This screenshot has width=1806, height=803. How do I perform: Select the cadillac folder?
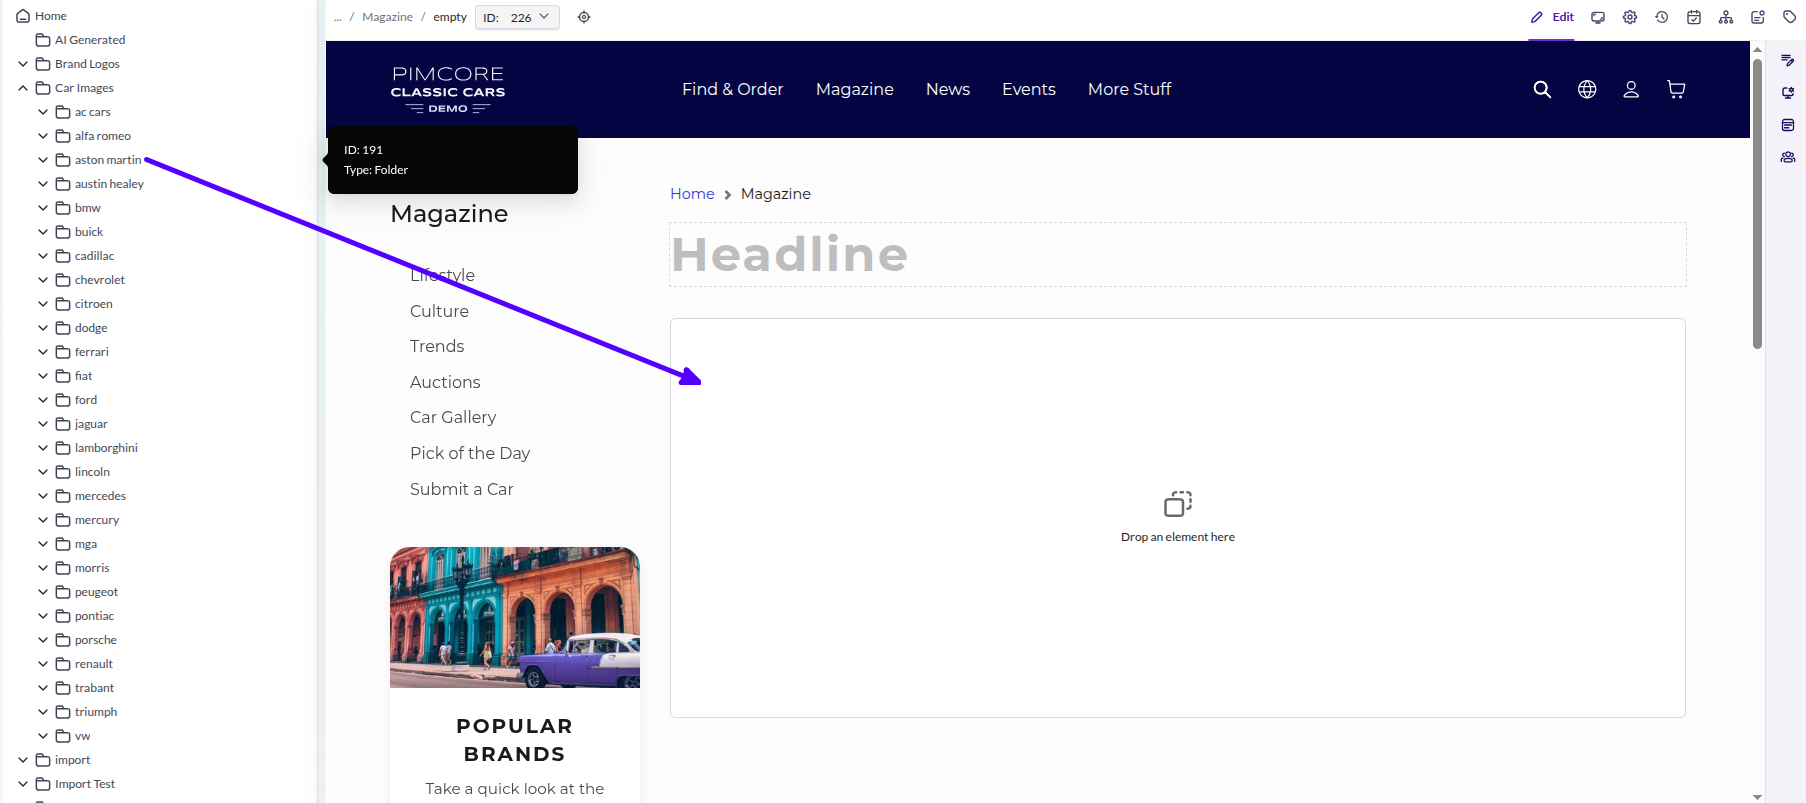85,256
